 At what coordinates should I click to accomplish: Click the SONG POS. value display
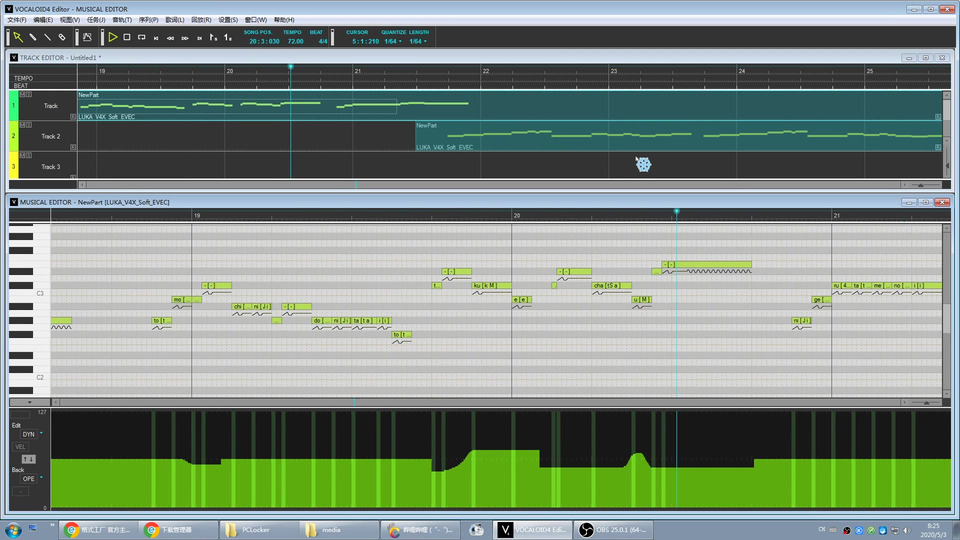coord(264,42)
